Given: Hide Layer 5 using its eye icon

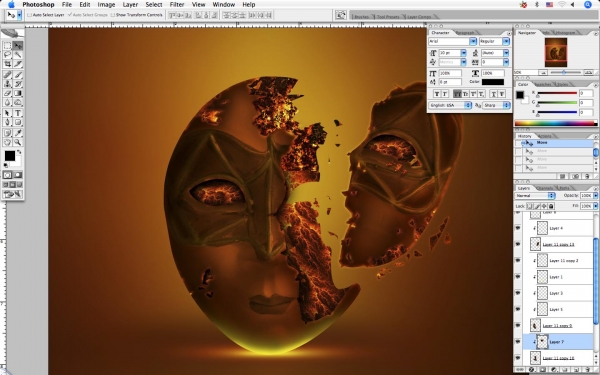Looking at the screenshot, I should point(518,309).
